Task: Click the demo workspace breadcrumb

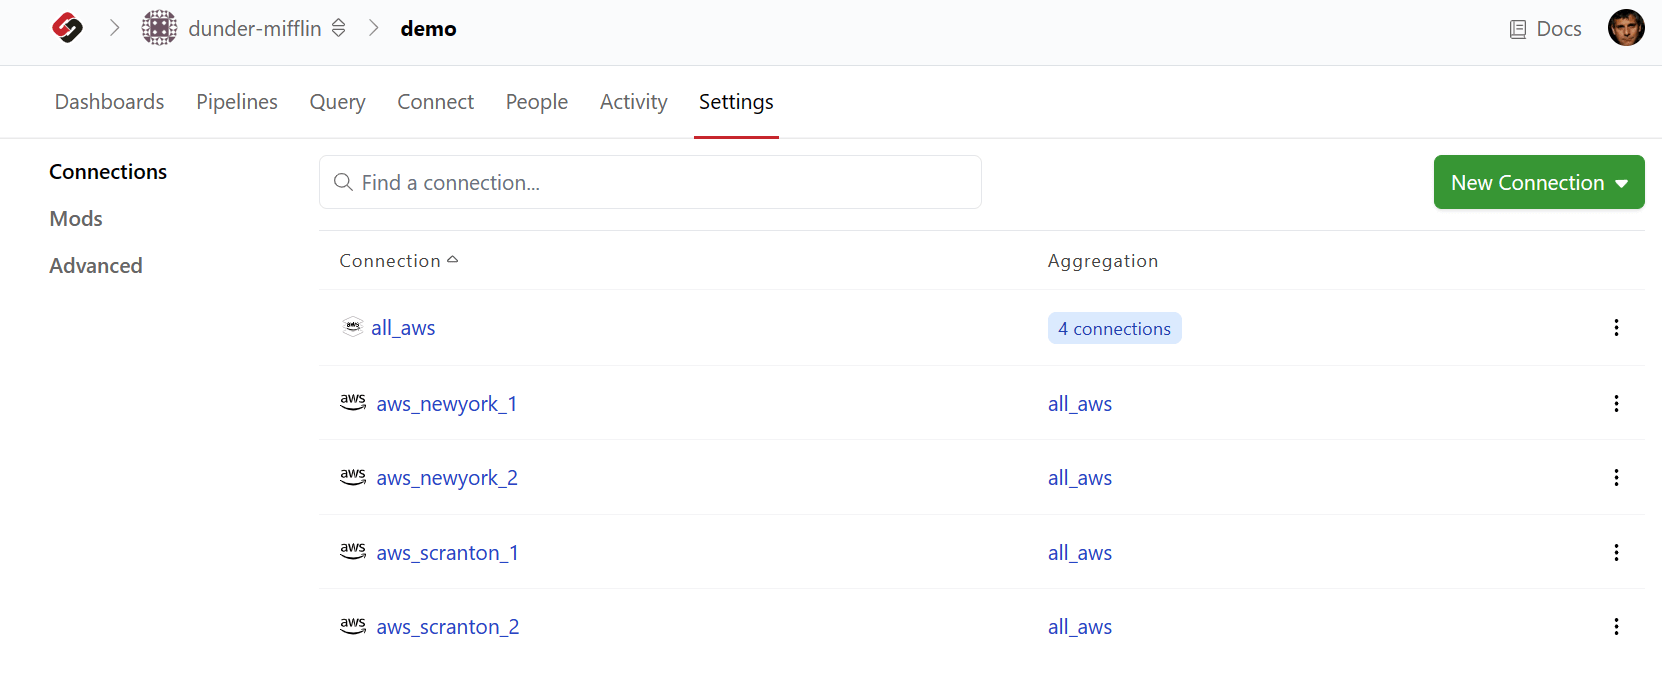Action: pyautogui.click(x=428, y=29)
